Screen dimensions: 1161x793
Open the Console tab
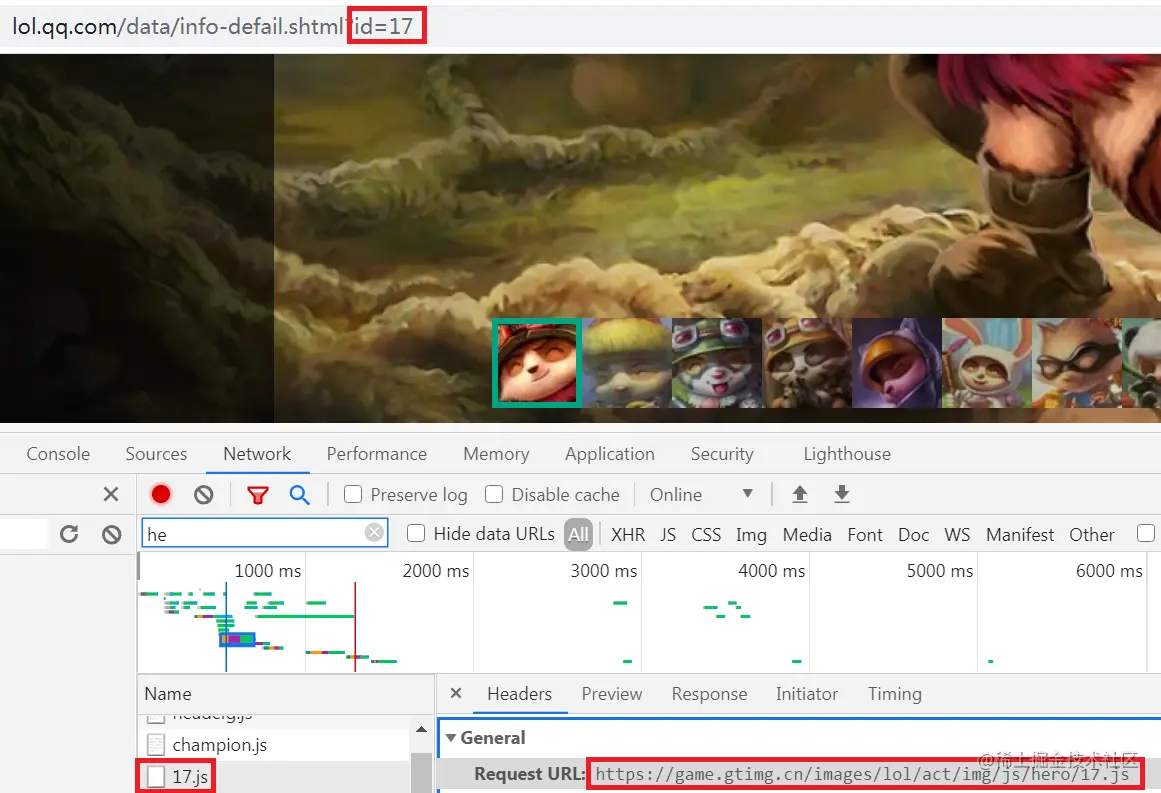pos(58,453)
